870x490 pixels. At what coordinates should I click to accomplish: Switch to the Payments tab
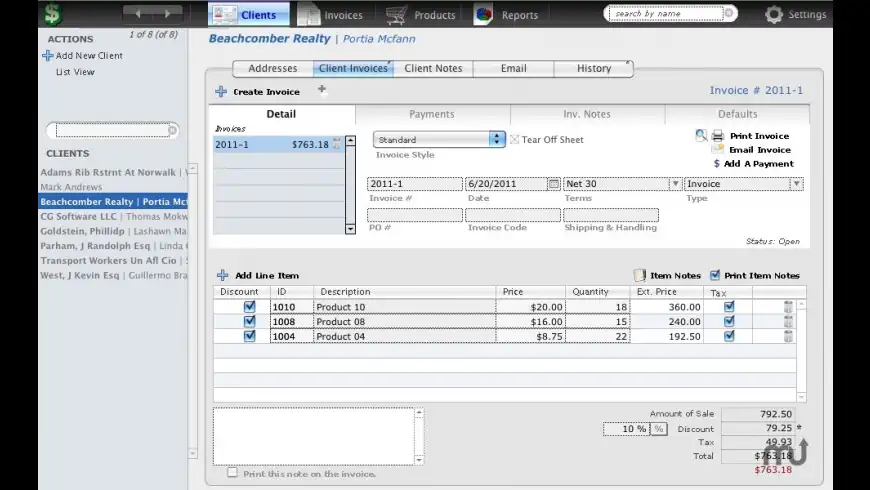(431, 114)
